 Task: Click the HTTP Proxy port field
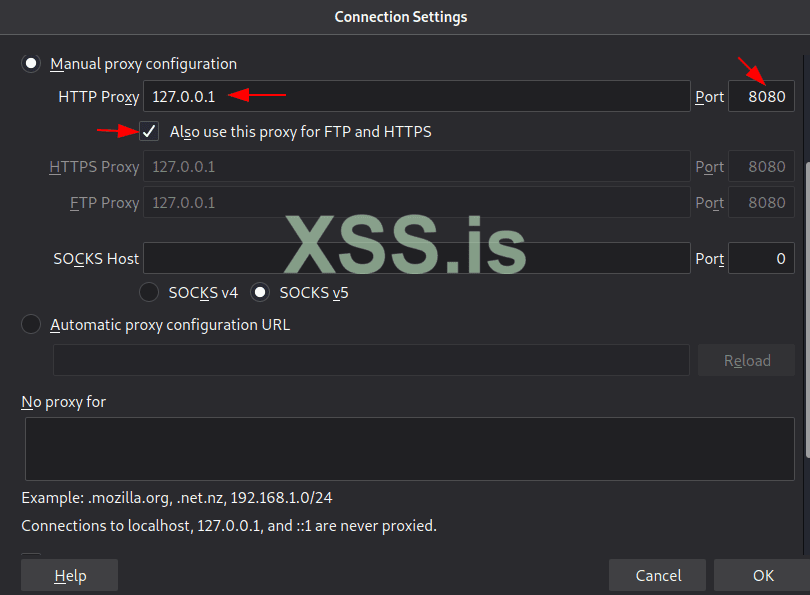click(x=762, y=97)
